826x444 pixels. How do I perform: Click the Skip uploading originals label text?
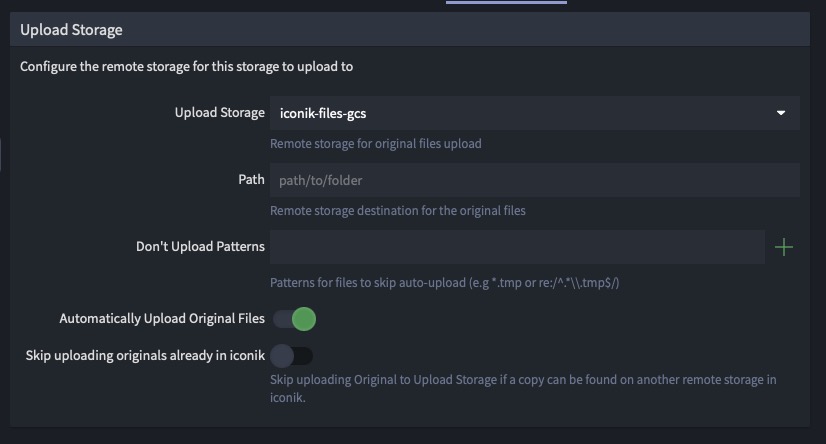145,355
